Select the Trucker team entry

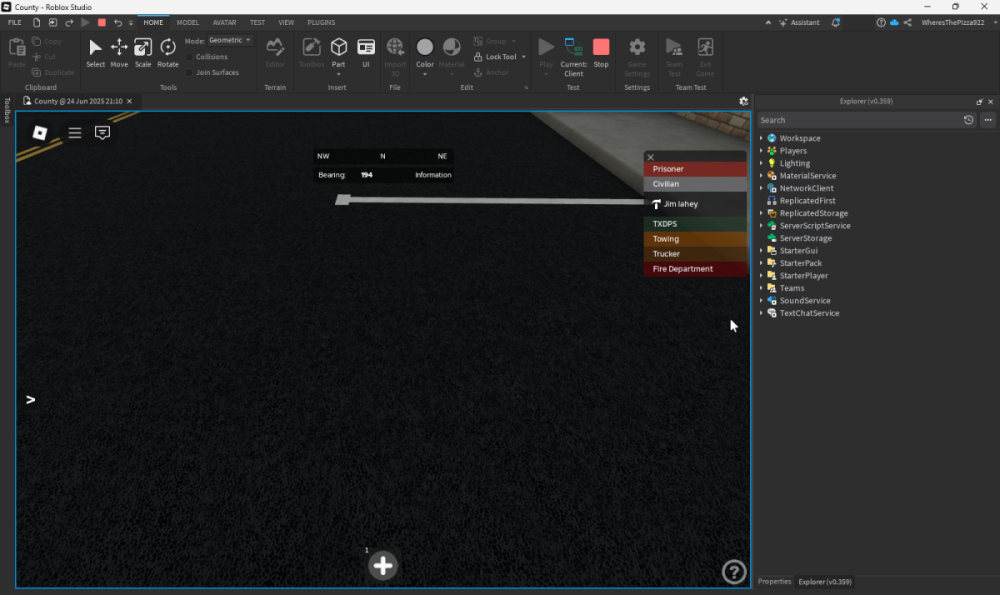tap(695, 254)
